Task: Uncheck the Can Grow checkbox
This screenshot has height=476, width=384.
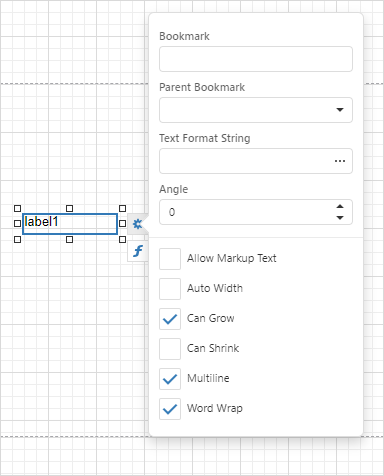Action: (170, 319)
